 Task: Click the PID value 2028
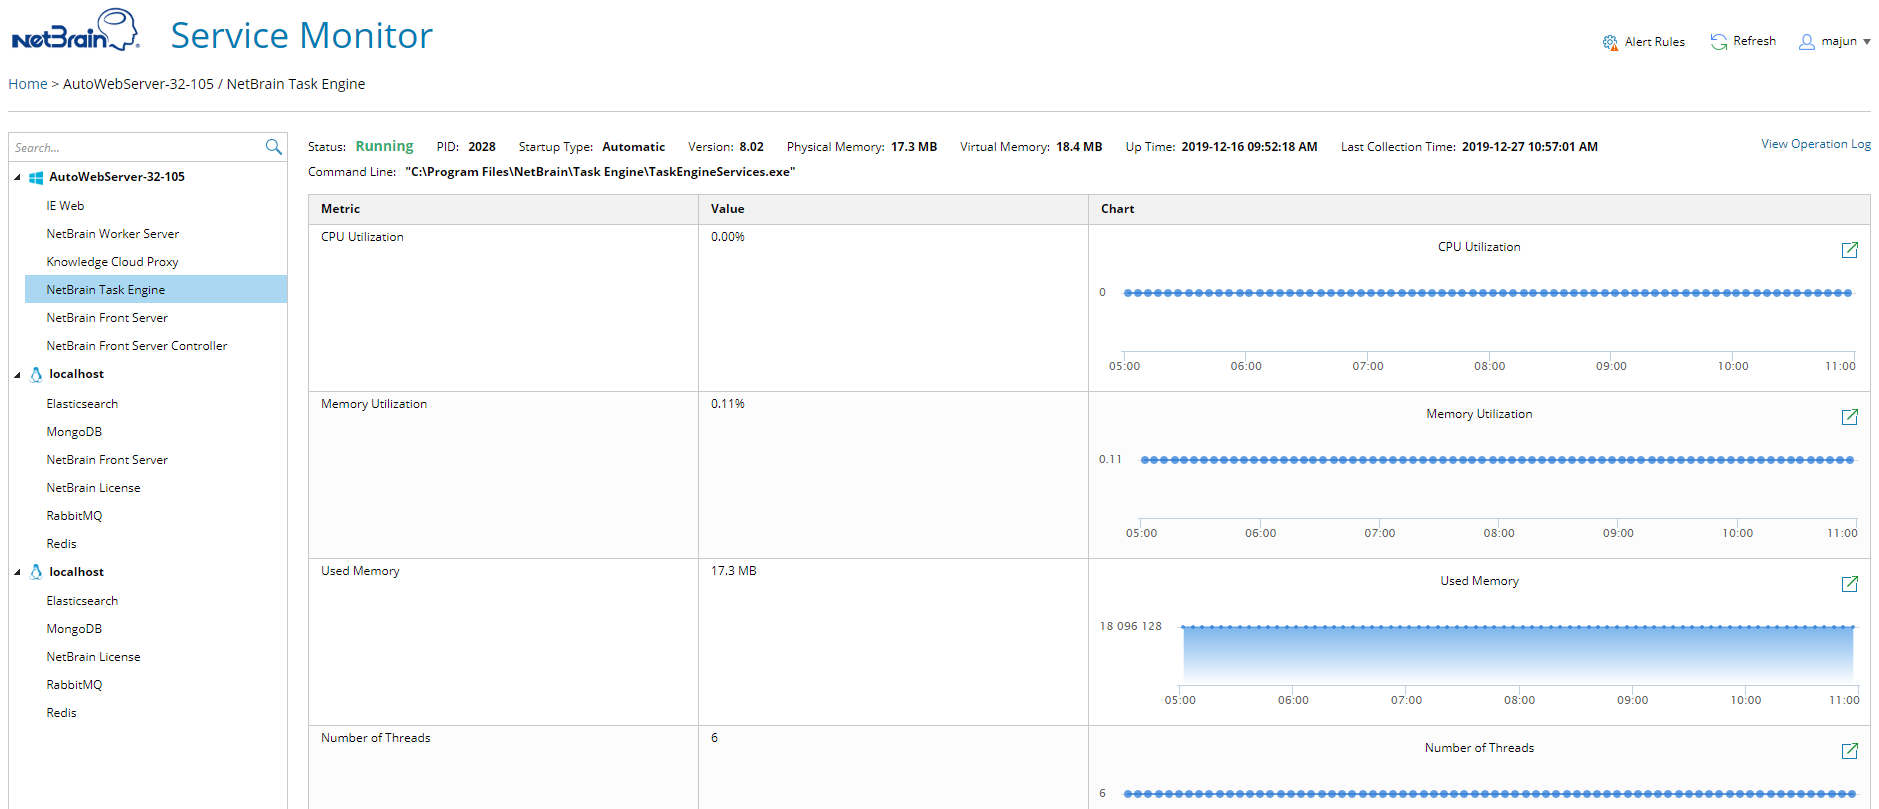point(482,147)
